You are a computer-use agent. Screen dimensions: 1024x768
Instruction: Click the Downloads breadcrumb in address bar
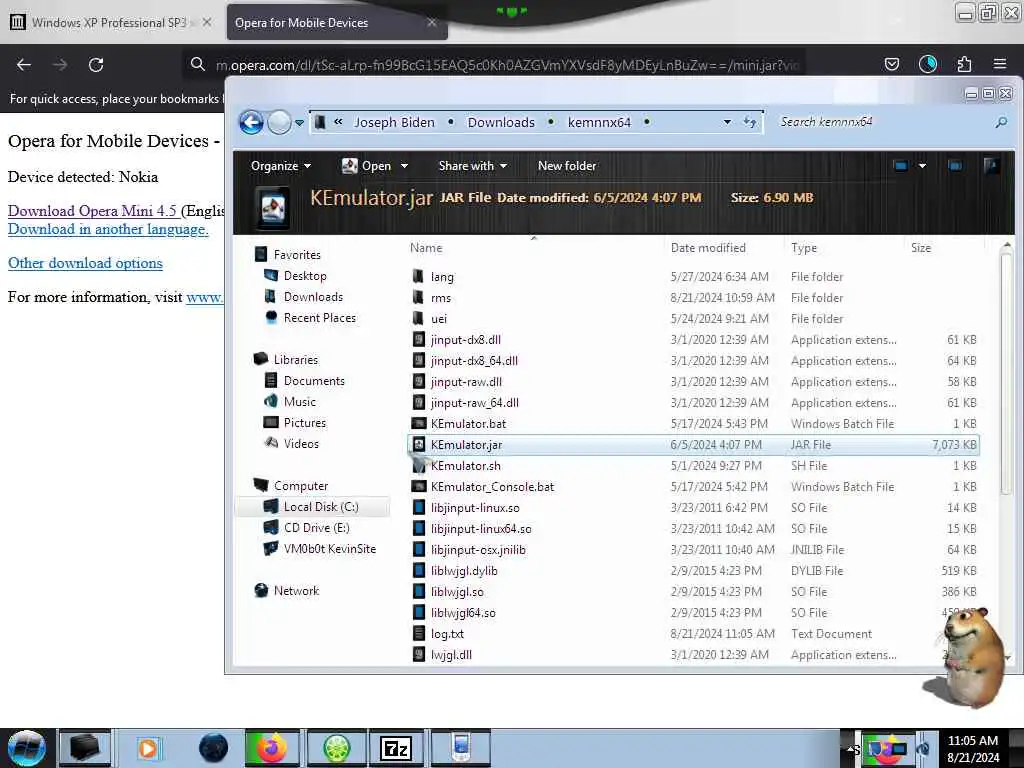(501, 122)
